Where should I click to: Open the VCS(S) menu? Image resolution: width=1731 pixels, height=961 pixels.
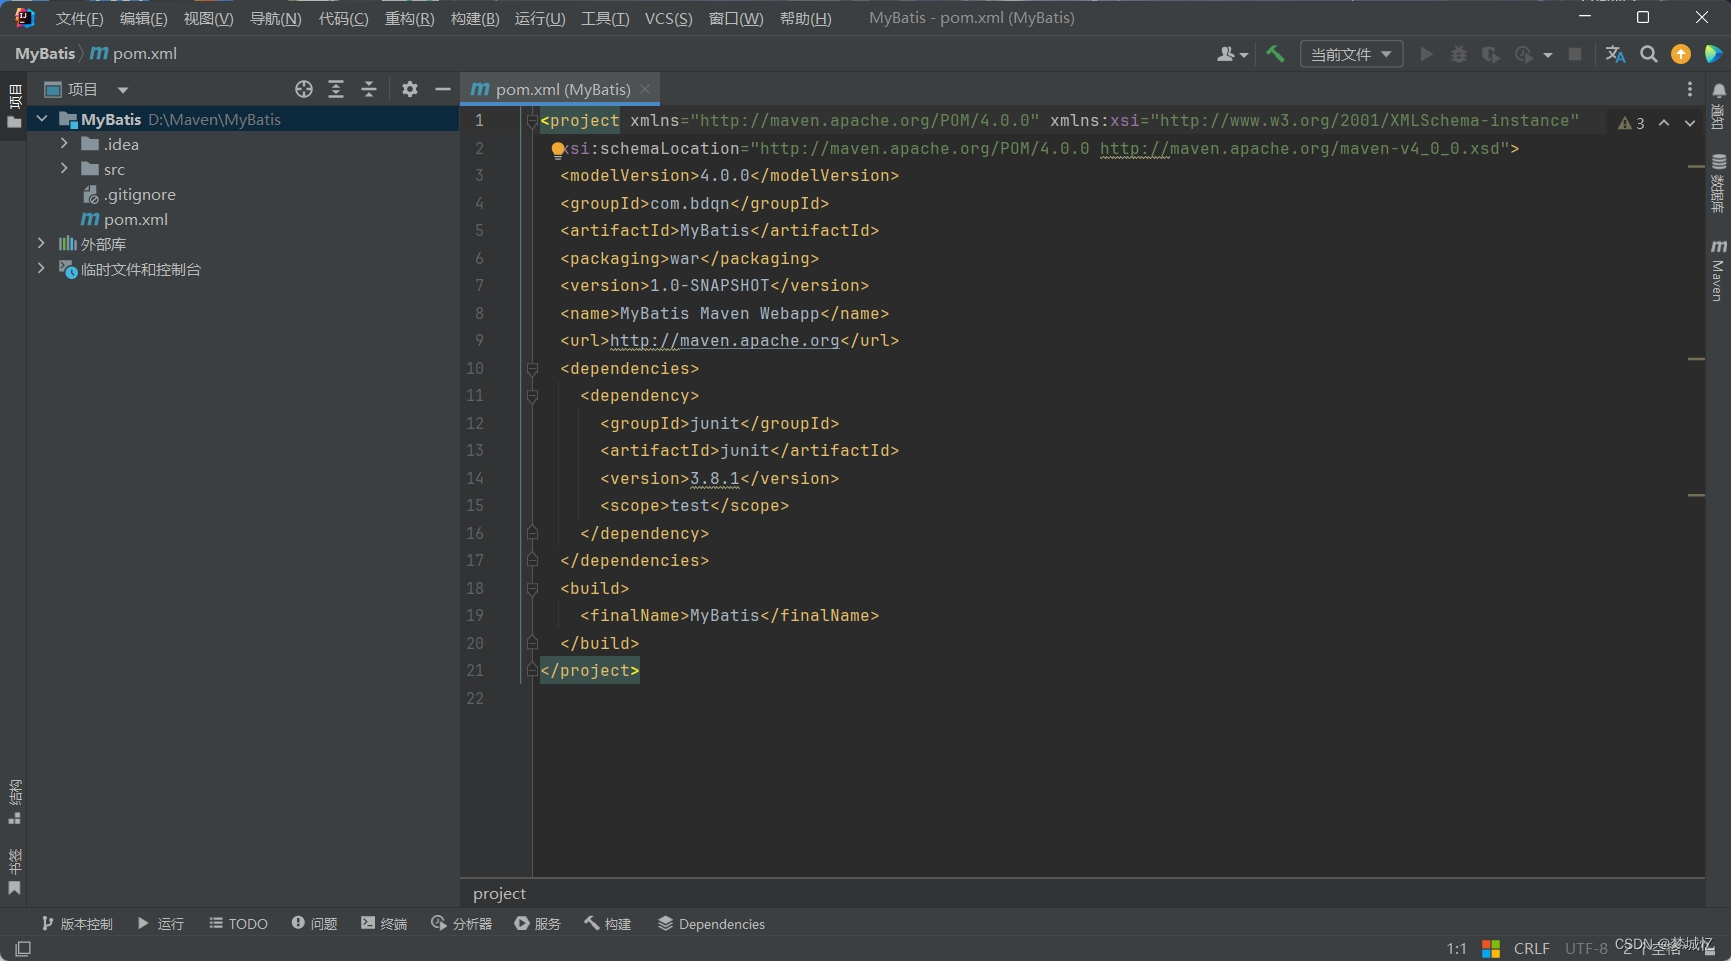click(668, 18)
